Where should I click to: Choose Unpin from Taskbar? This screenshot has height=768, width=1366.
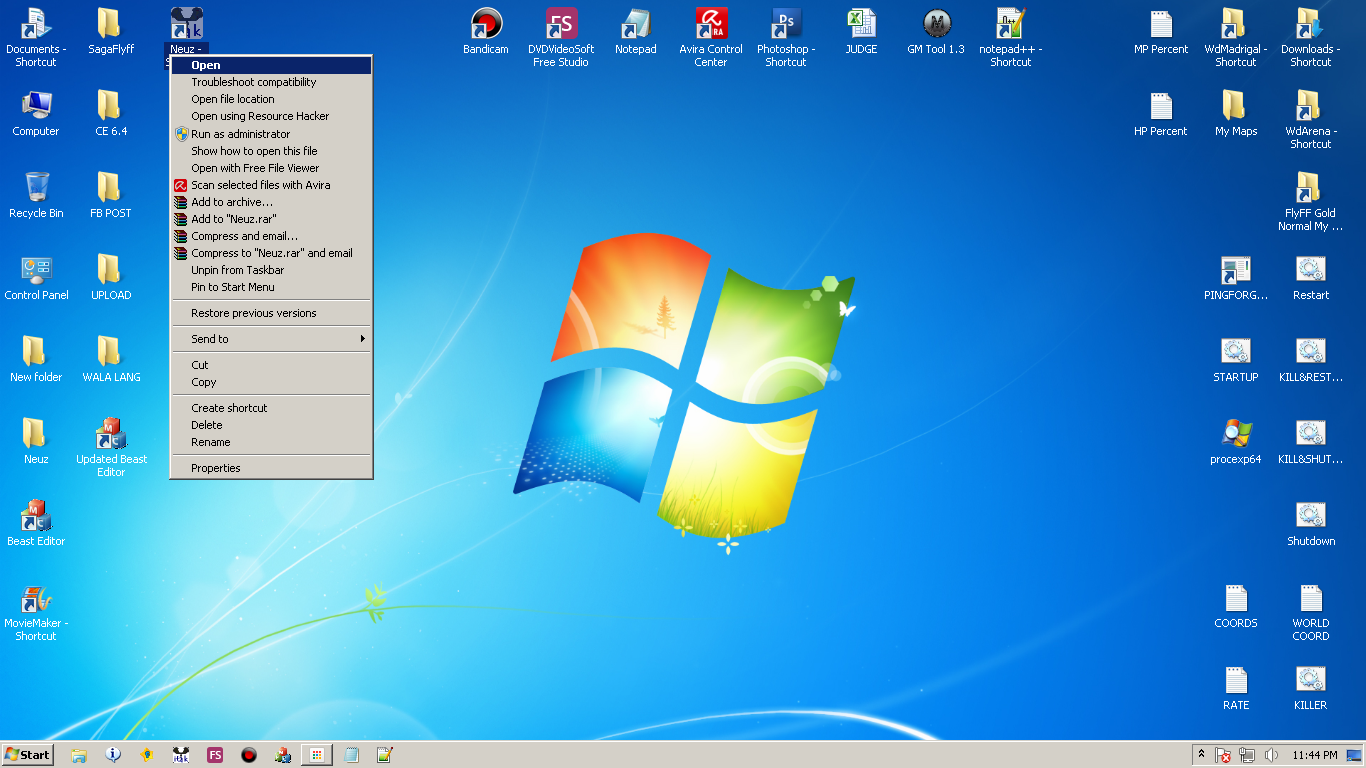click(x=271, y=269)
